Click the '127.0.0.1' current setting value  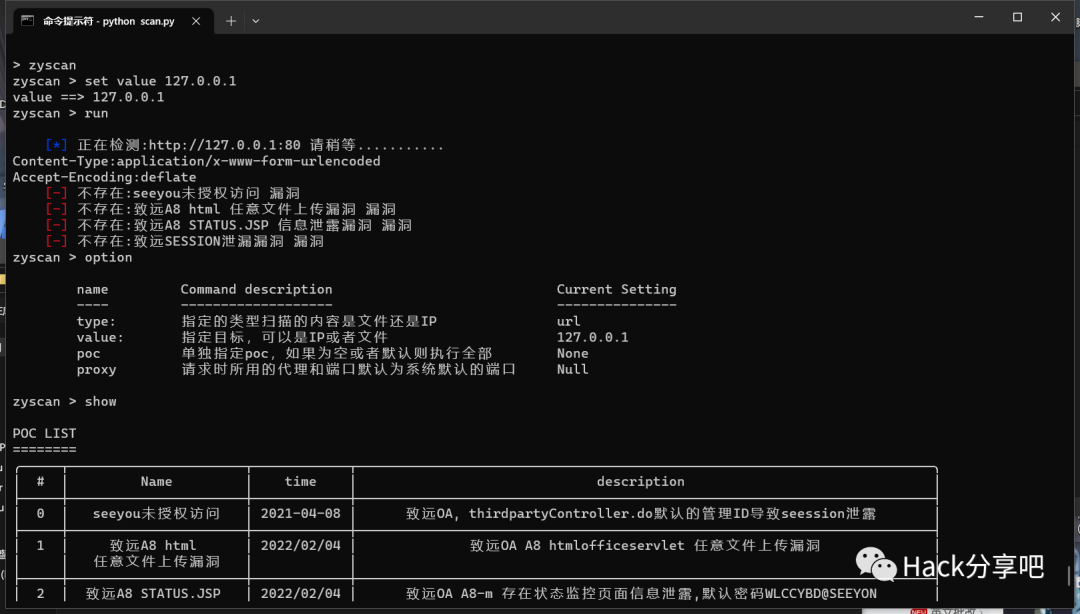click(x=592, y=337)
